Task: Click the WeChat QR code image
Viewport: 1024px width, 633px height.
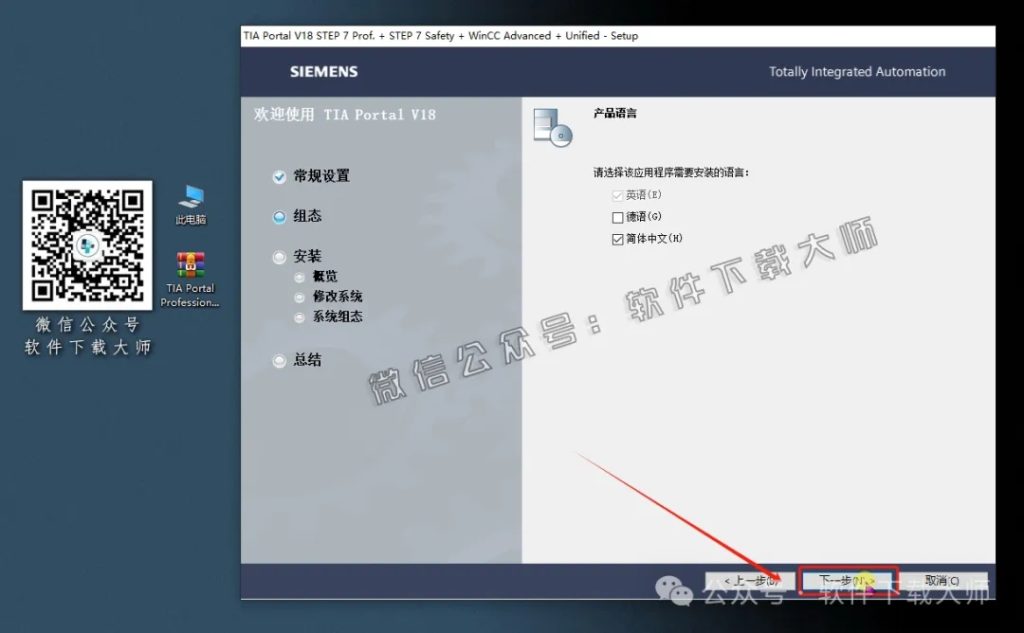Action: 85,247
